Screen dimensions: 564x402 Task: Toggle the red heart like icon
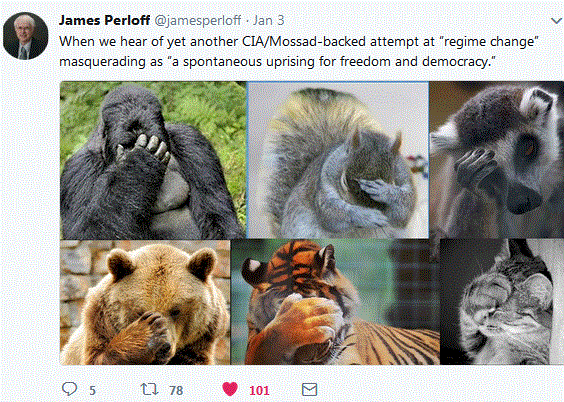tap(230, 389)
